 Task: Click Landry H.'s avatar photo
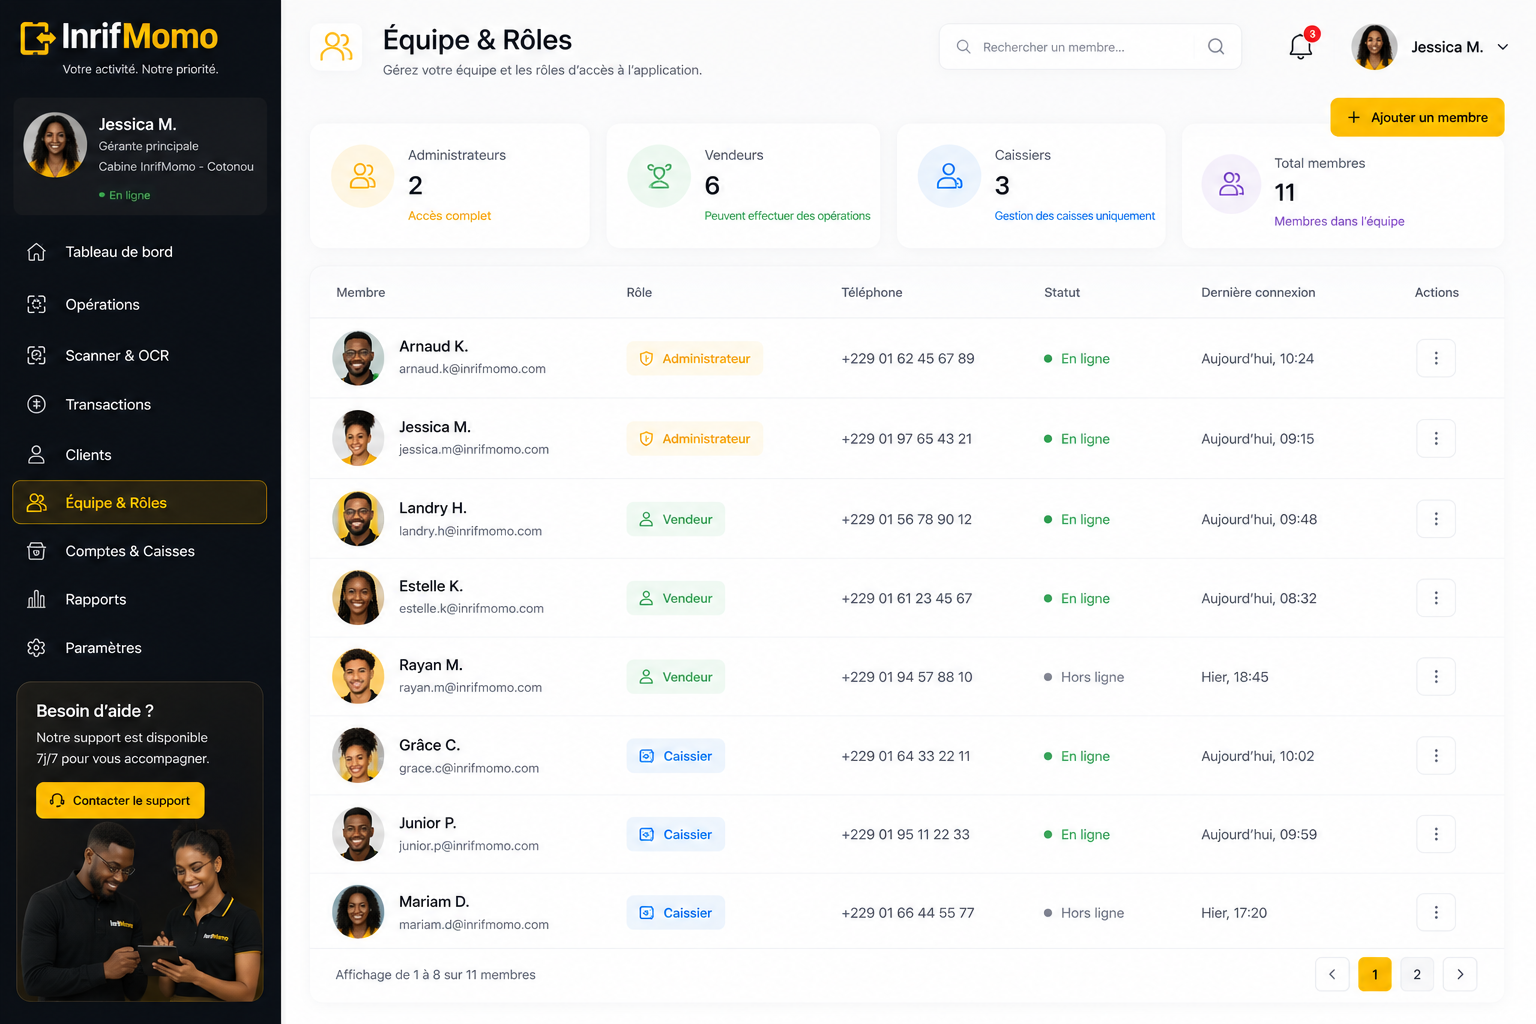click(x=358, y=519)
